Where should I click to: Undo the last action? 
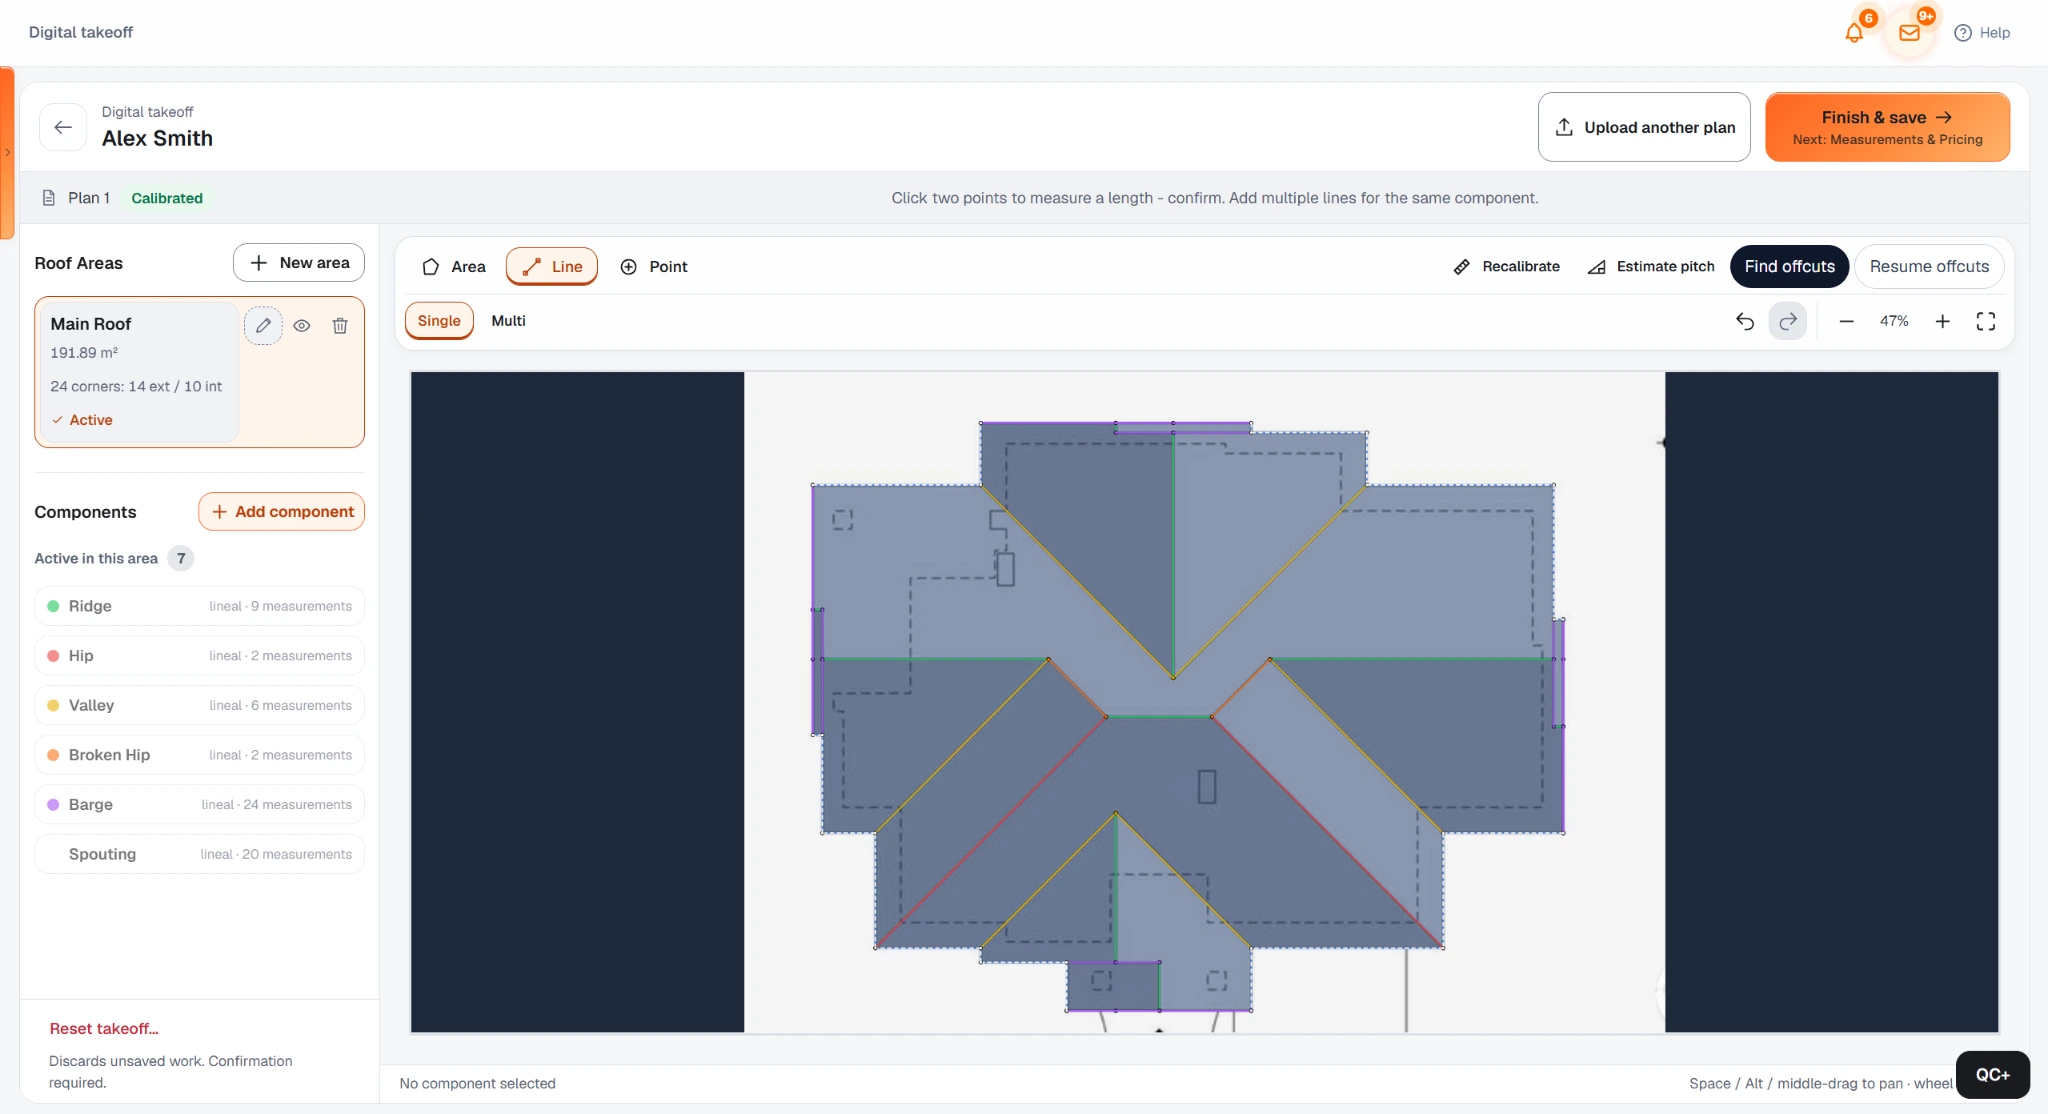[1745, 321]
